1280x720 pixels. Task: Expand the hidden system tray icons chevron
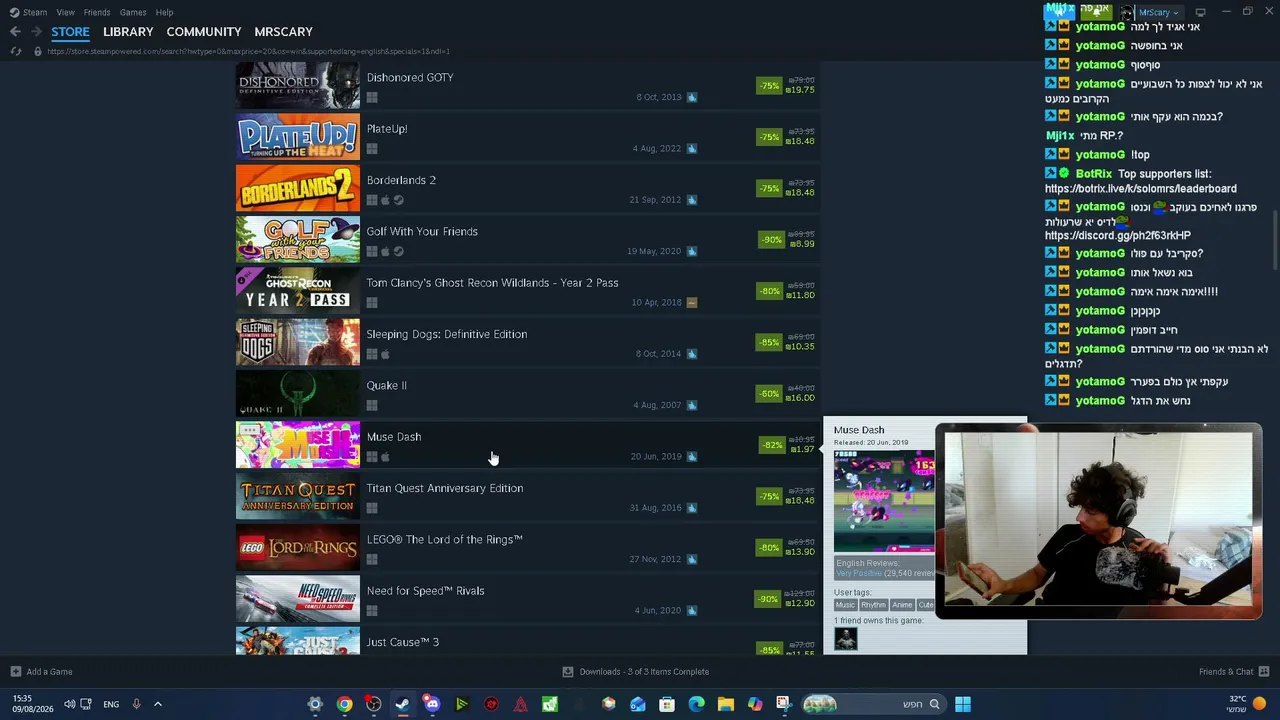[157, 704]
